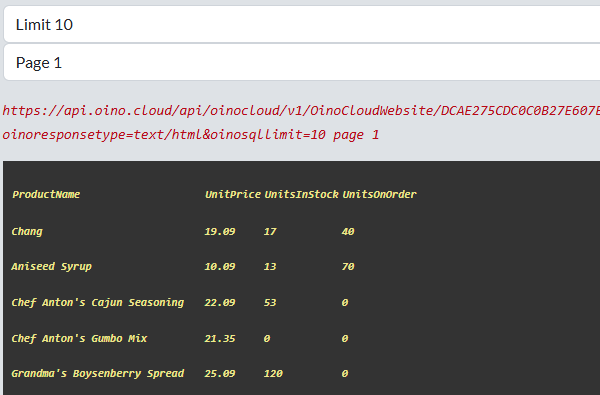
Task: Select the Limit 10 field
Action: (x=302, y=24)
